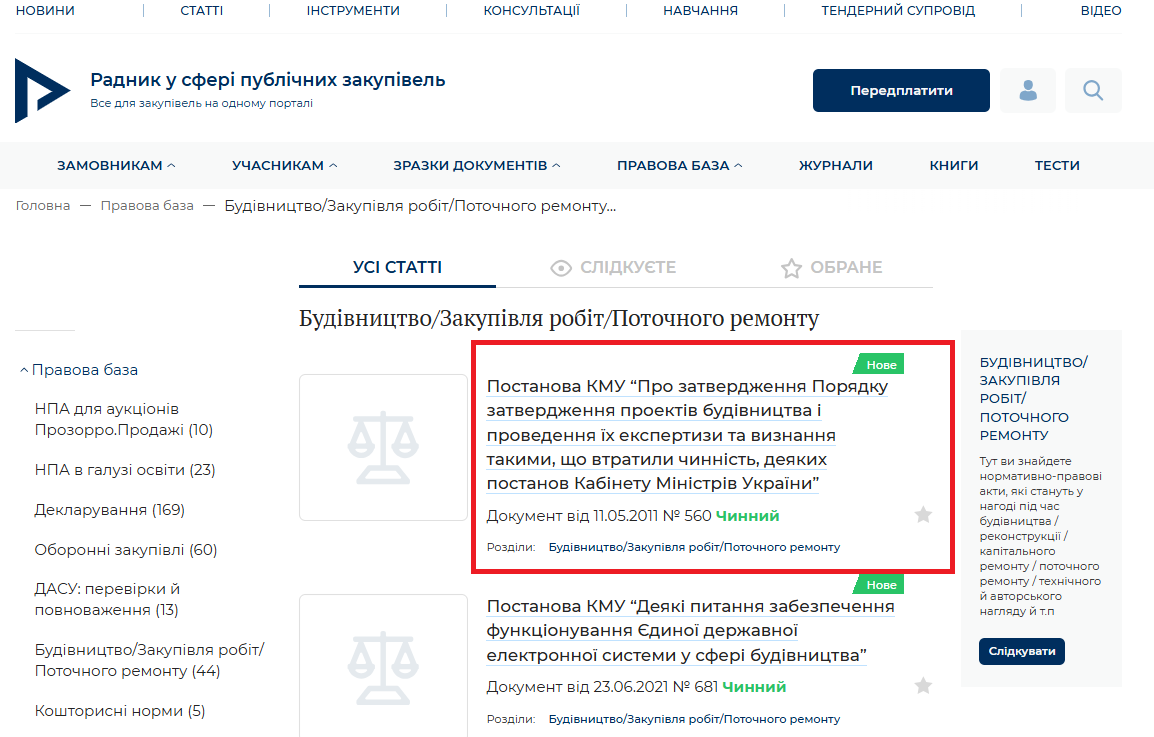Viewport: 1154px width, 737px height.
Task: Click the Слідкувати button
Action: point(1021,652)
